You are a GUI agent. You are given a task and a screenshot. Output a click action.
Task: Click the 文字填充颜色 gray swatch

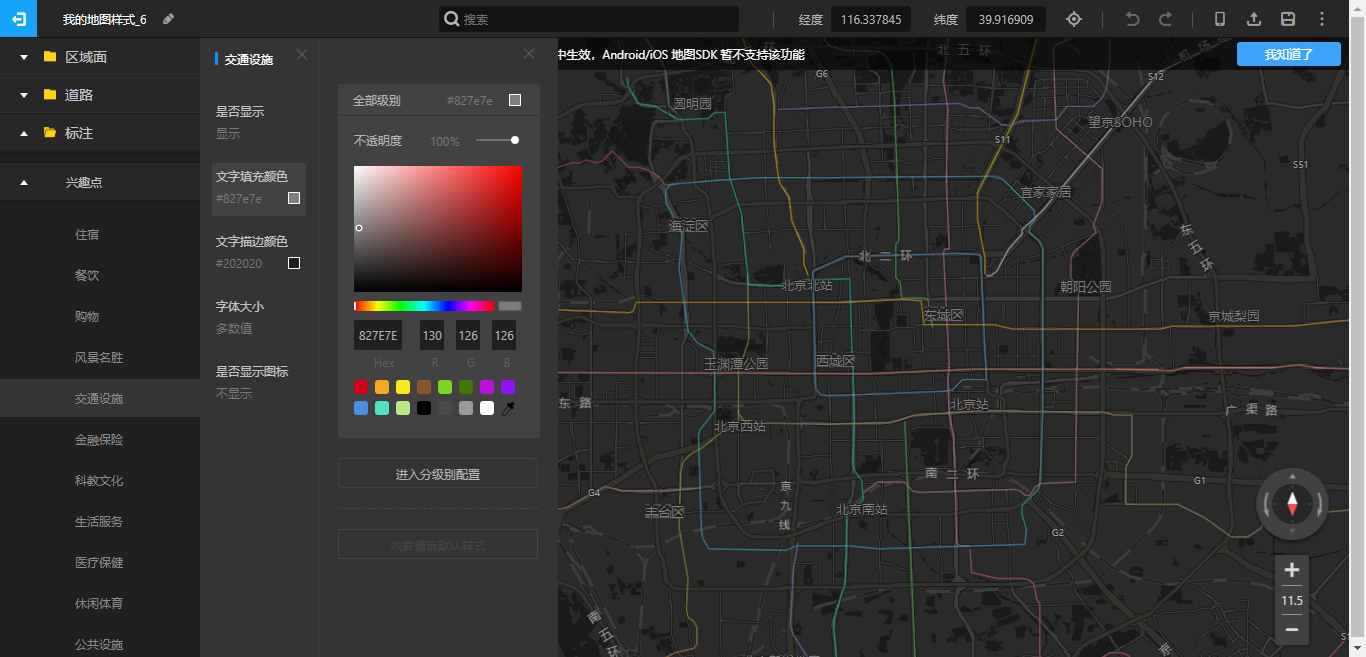[x=294, y=198]
